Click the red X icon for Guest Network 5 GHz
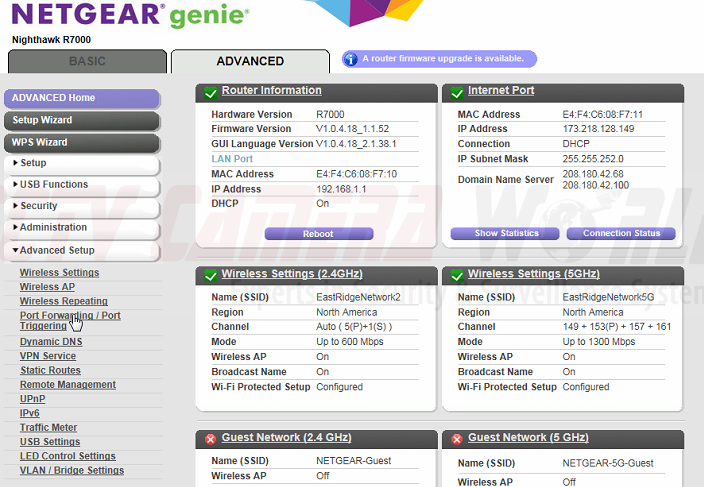The height and width of the screenshot is (487, 704). point(456,439)
